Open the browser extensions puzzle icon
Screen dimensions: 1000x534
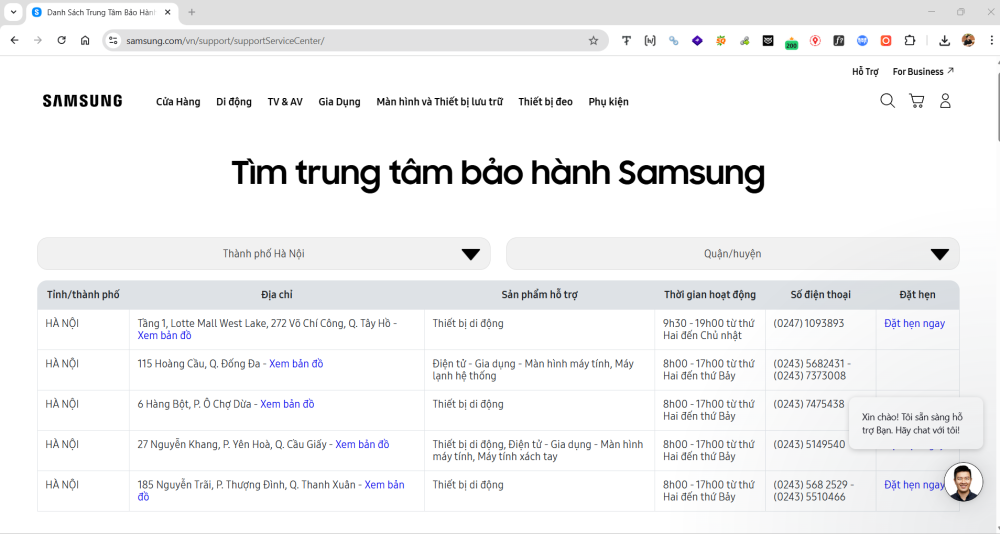909,40
